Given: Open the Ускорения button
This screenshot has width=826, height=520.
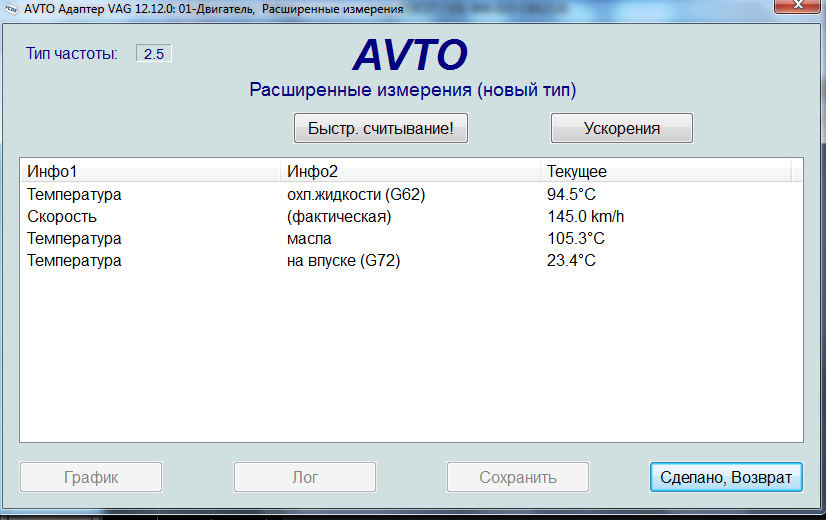Looking at the screenshot, I should coord(622,128).
